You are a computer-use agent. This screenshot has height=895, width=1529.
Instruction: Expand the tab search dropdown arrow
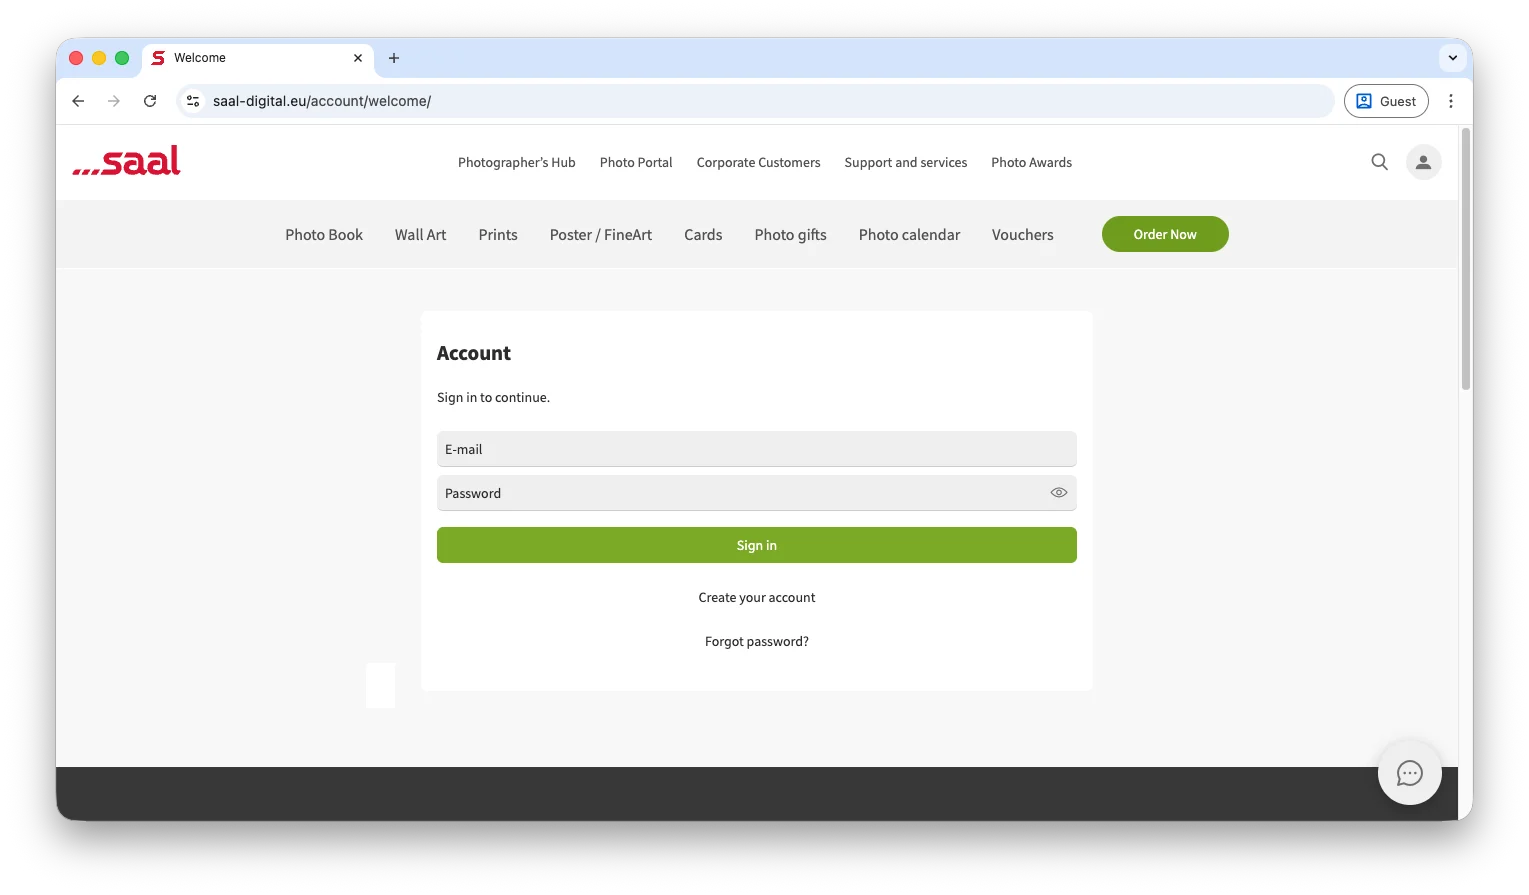[x=1452, y=58]
